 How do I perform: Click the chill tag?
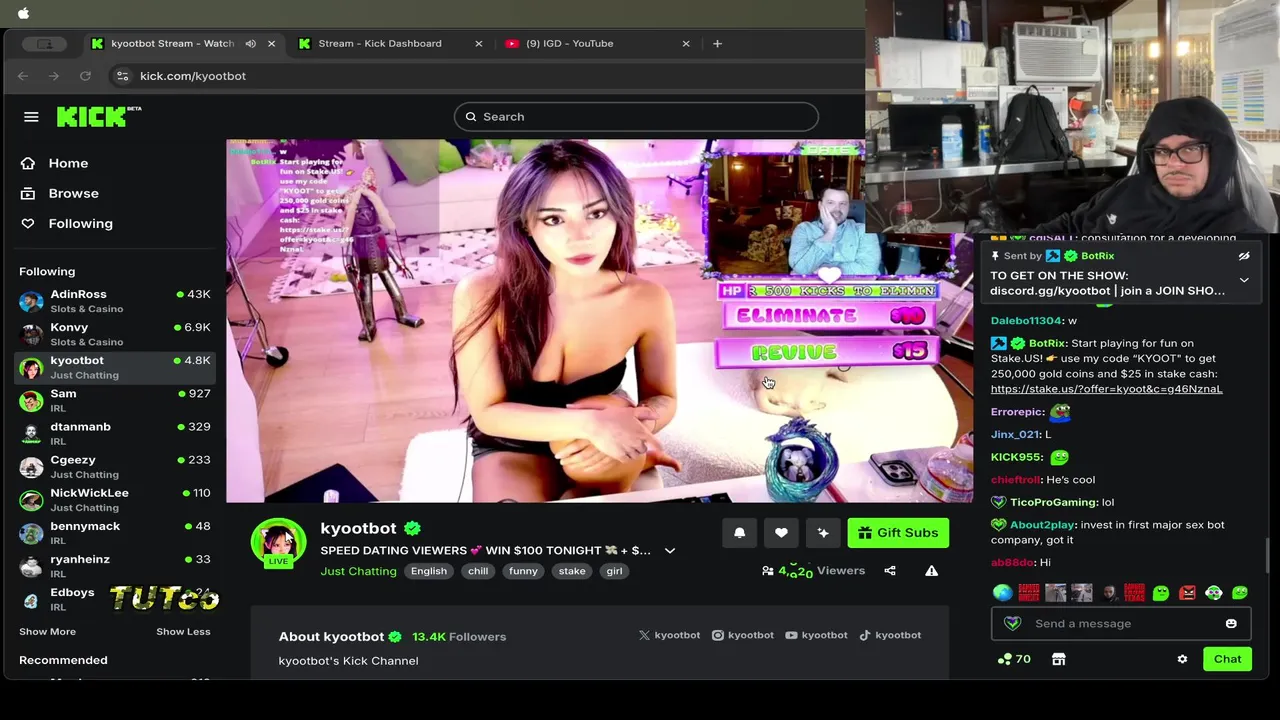pos(478,571)
